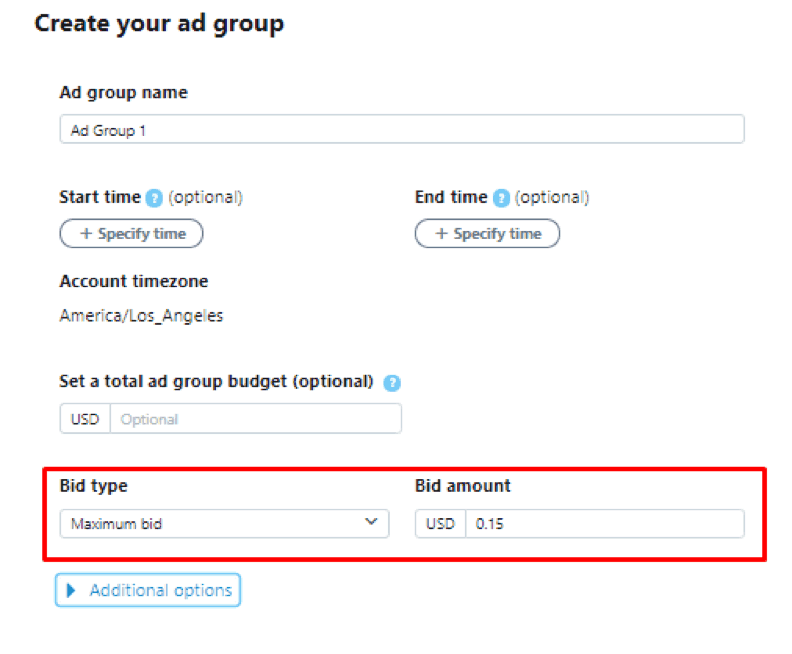Viewport: 792px width, 654px height.
Task: Click the triangle icon beside Additional options
Action: click(72, 591)
